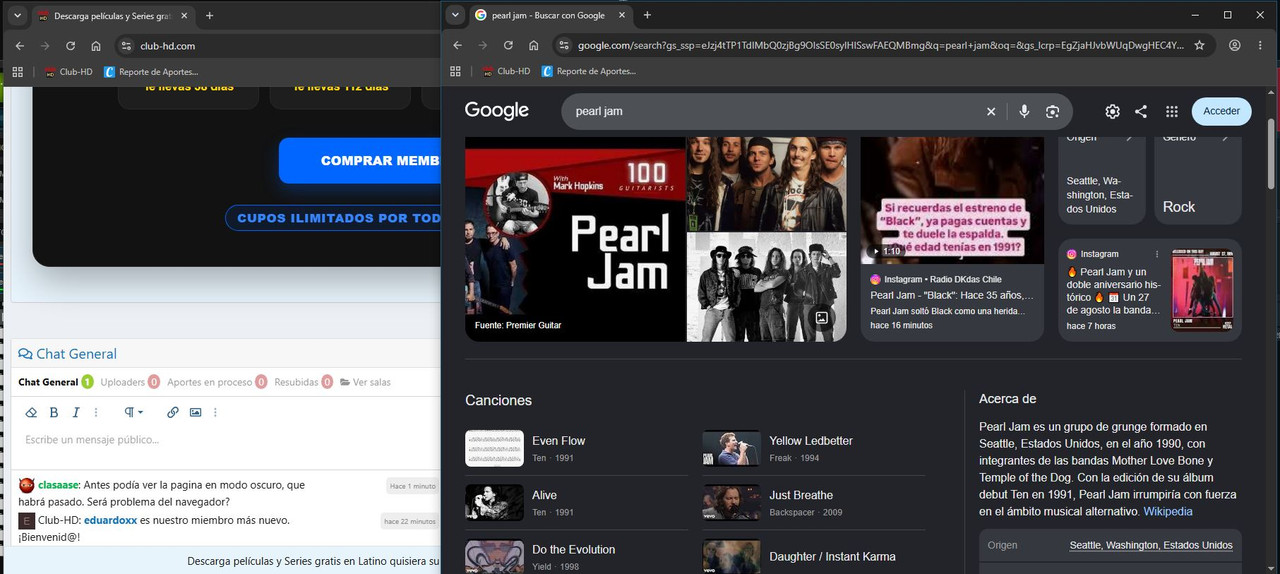Go back in the Google window
The image size is (1280, 574).
click(457, 45)
